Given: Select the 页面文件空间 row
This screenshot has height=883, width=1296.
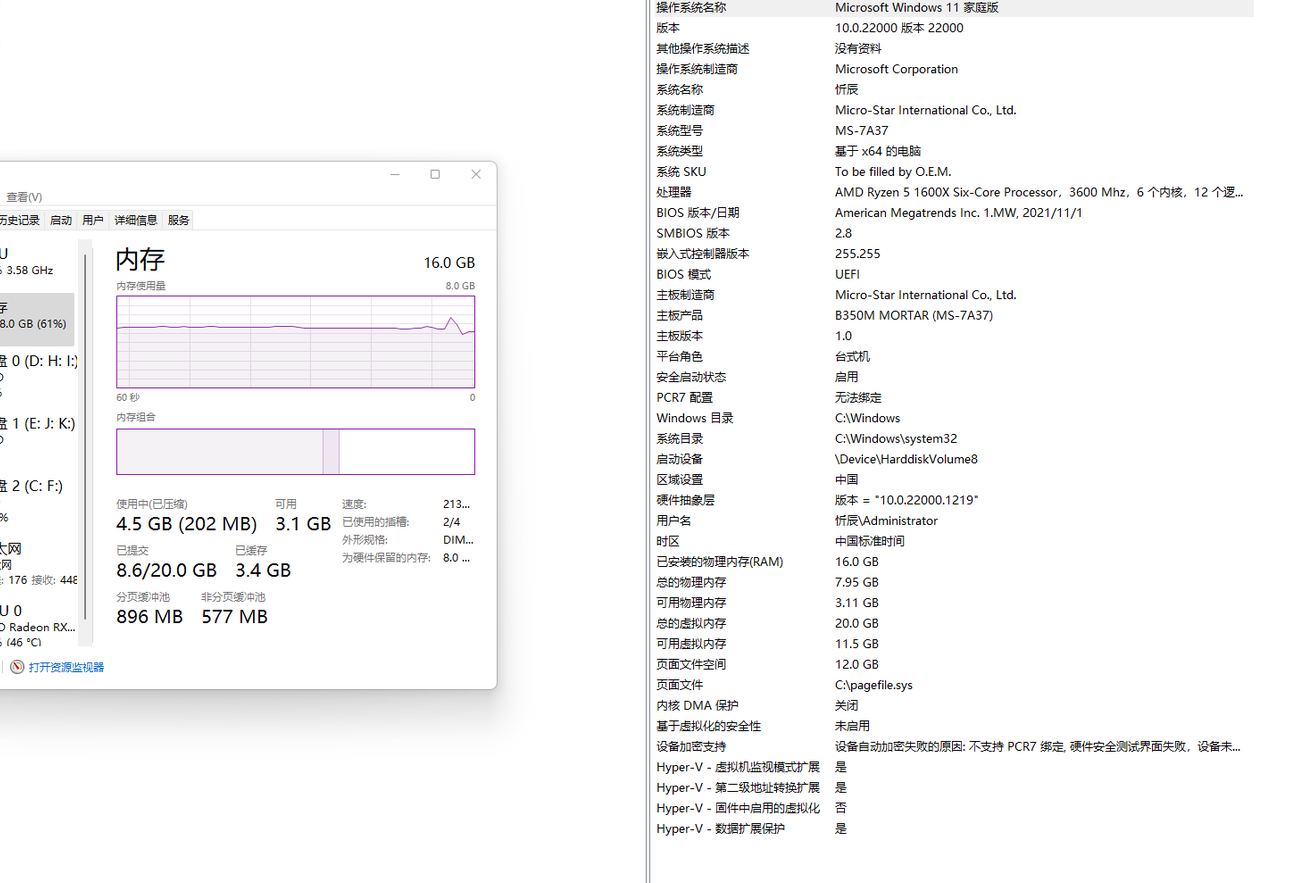Looking at the screenshot, I should coord(952,664).
